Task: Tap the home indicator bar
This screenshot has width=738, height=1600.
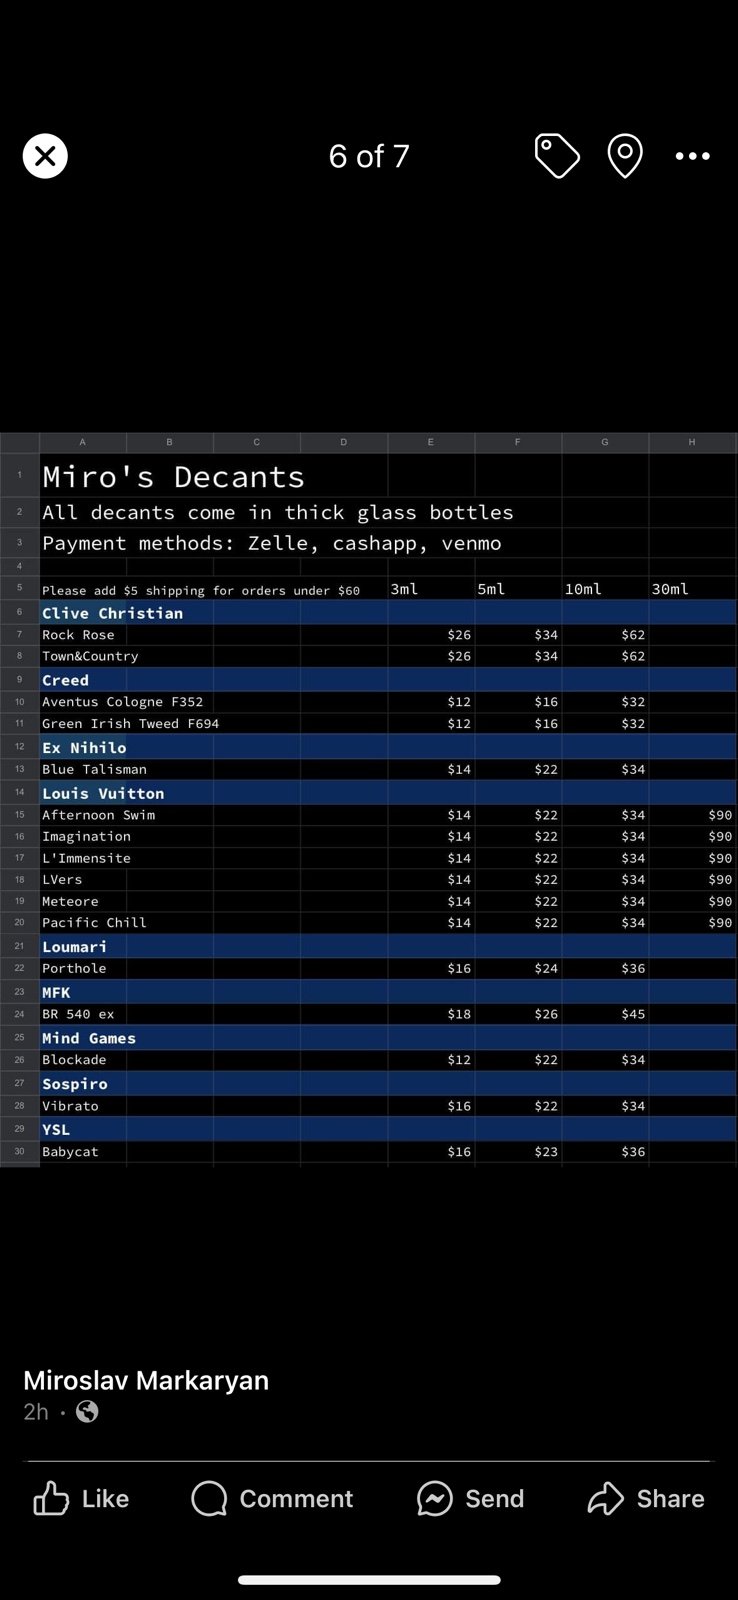Action: (x=369, y=1580)
